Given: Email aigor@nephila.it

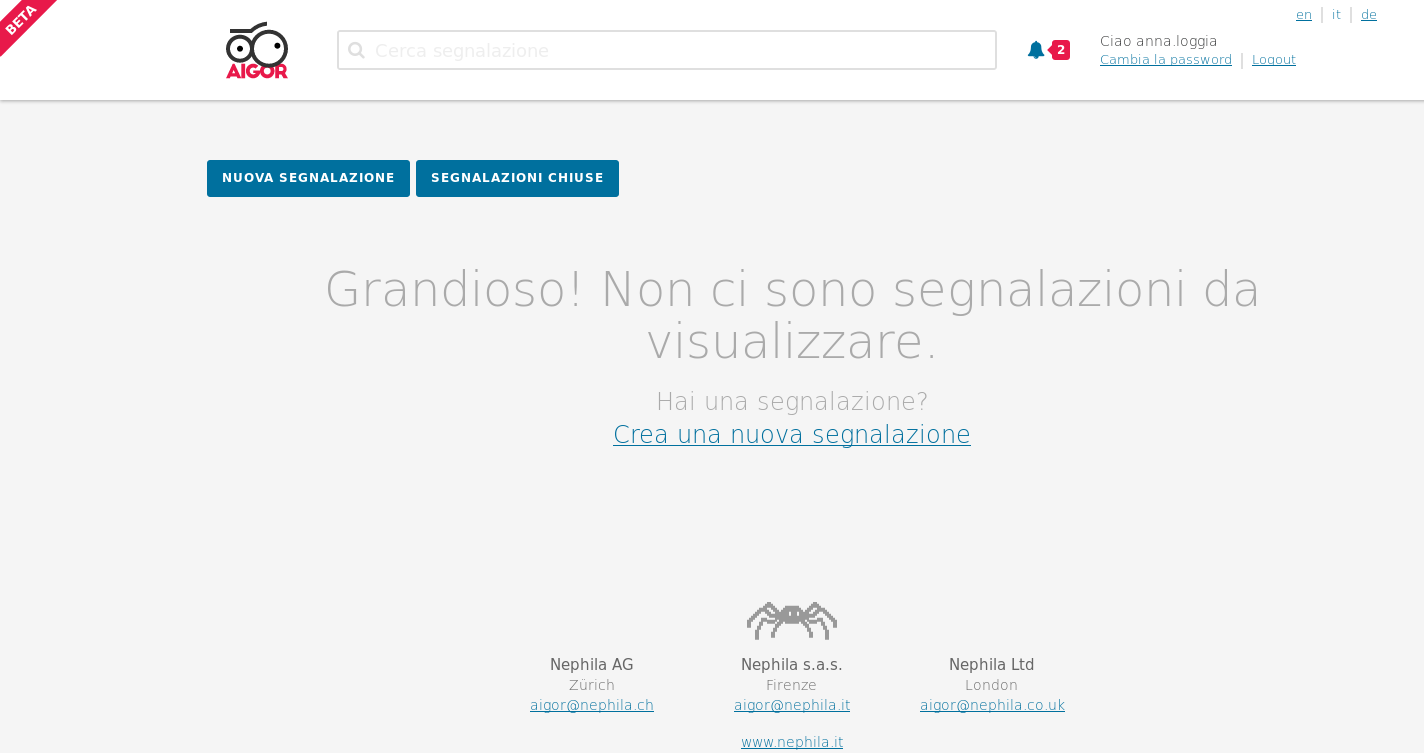Looking at the screenshot, I should 792,705.
